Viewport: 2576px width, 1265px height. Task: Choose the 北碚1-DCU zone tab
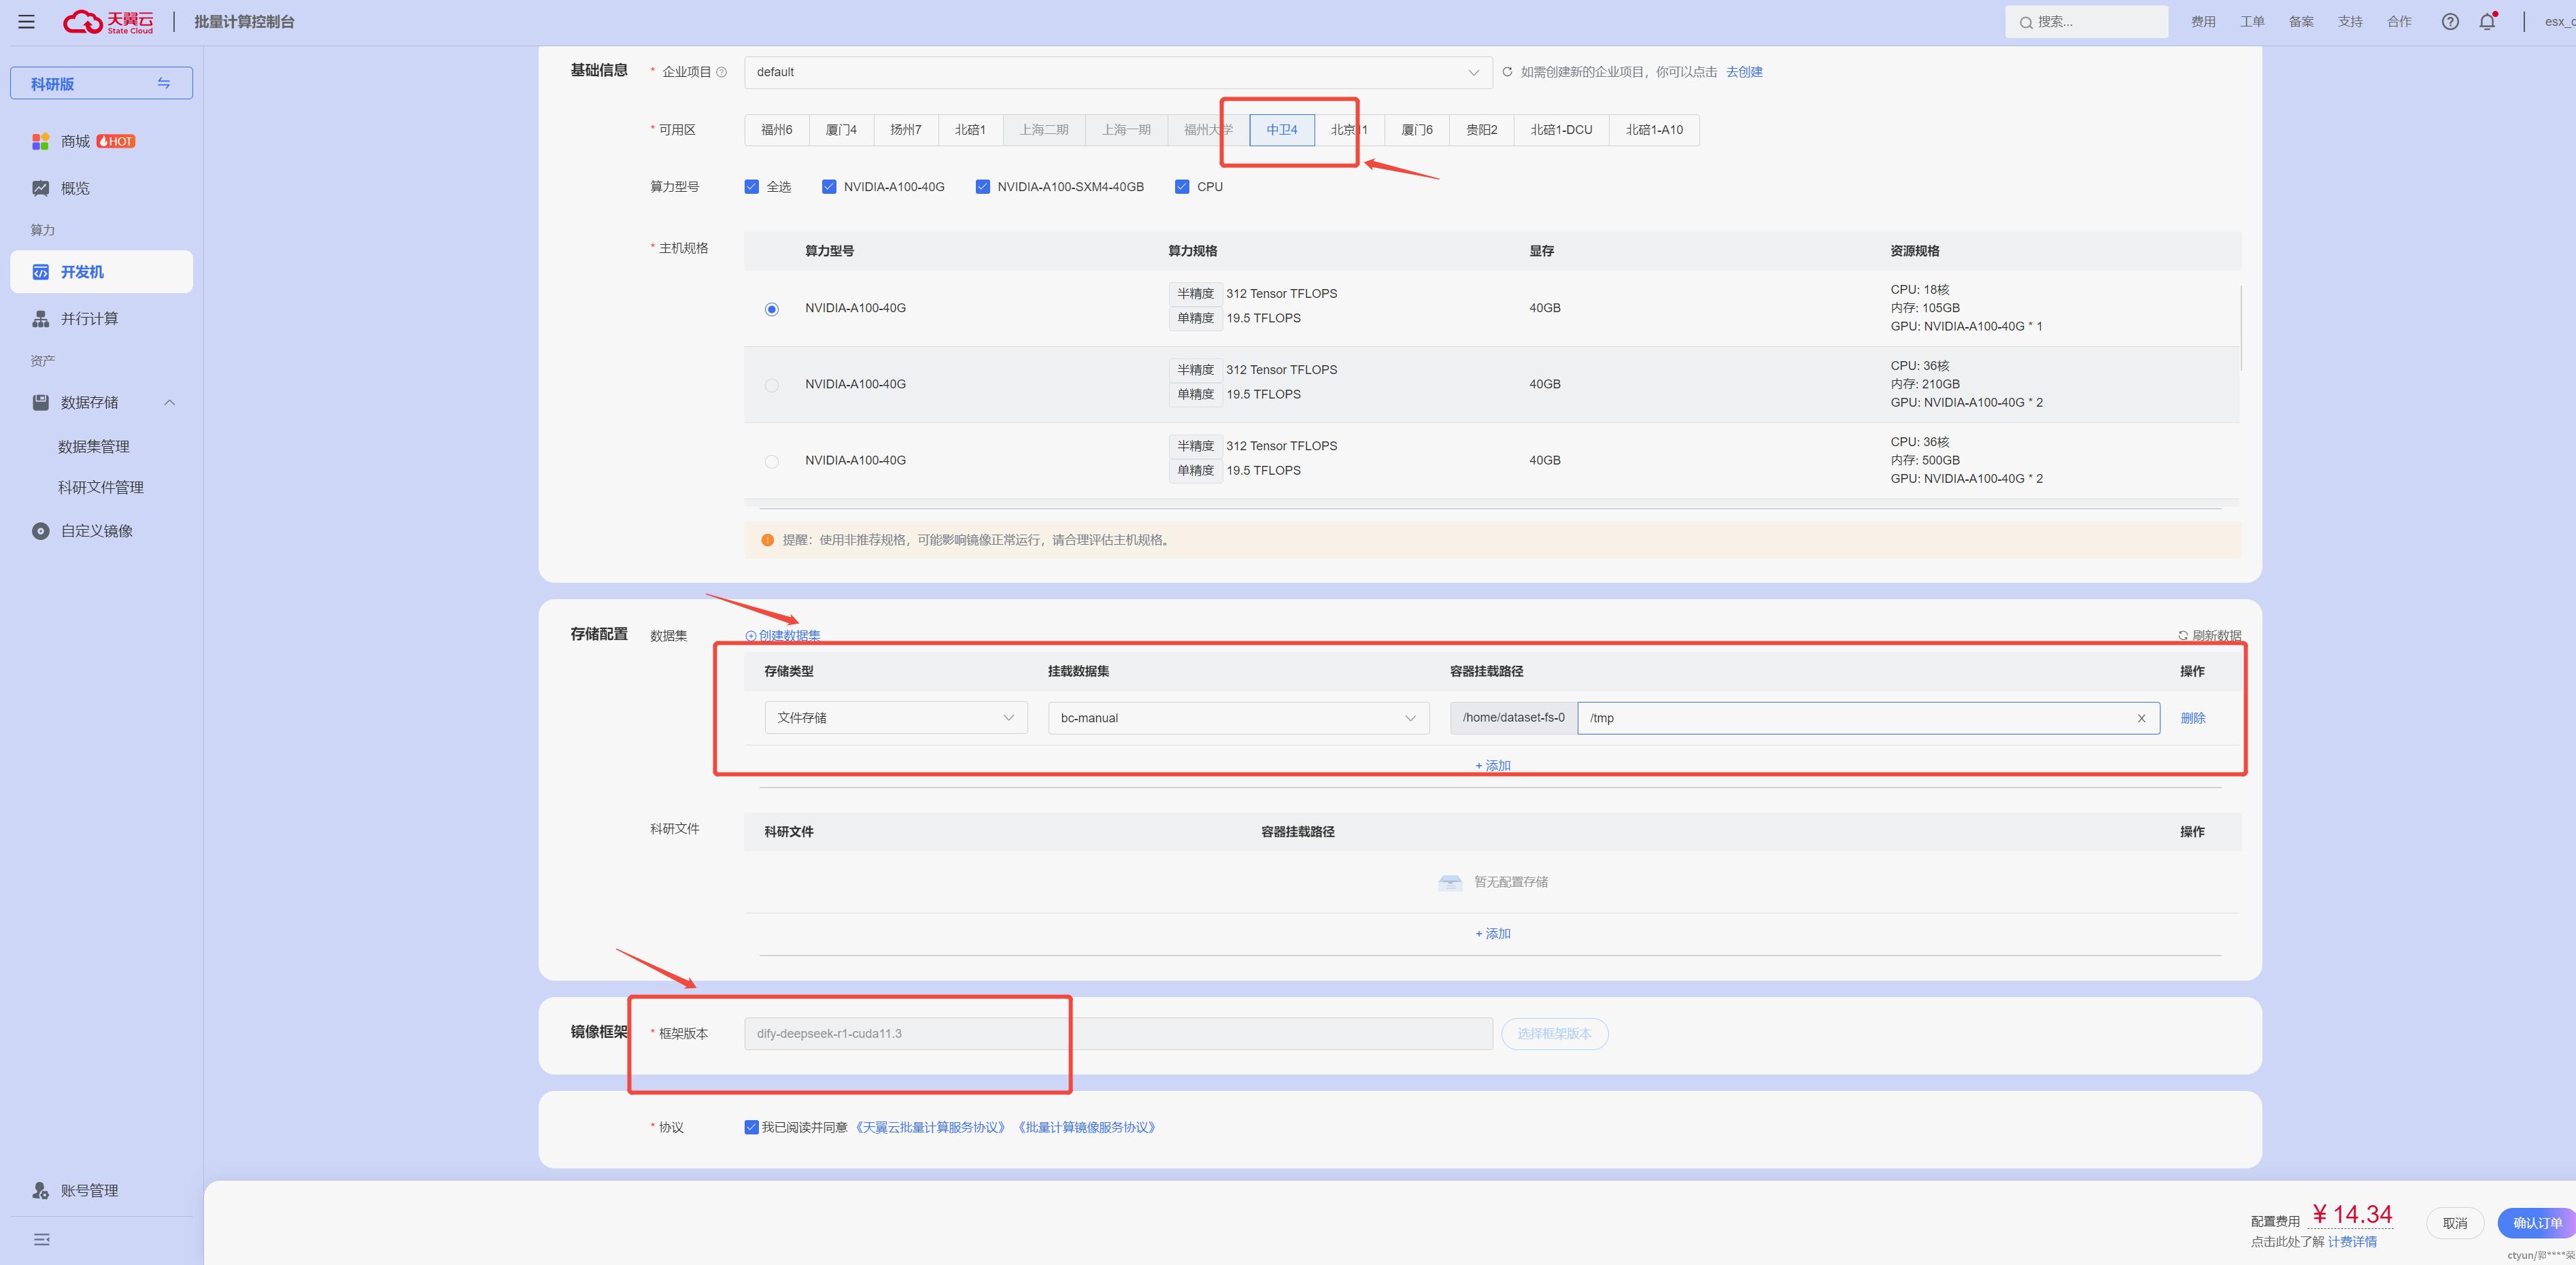coord(1560,130)
